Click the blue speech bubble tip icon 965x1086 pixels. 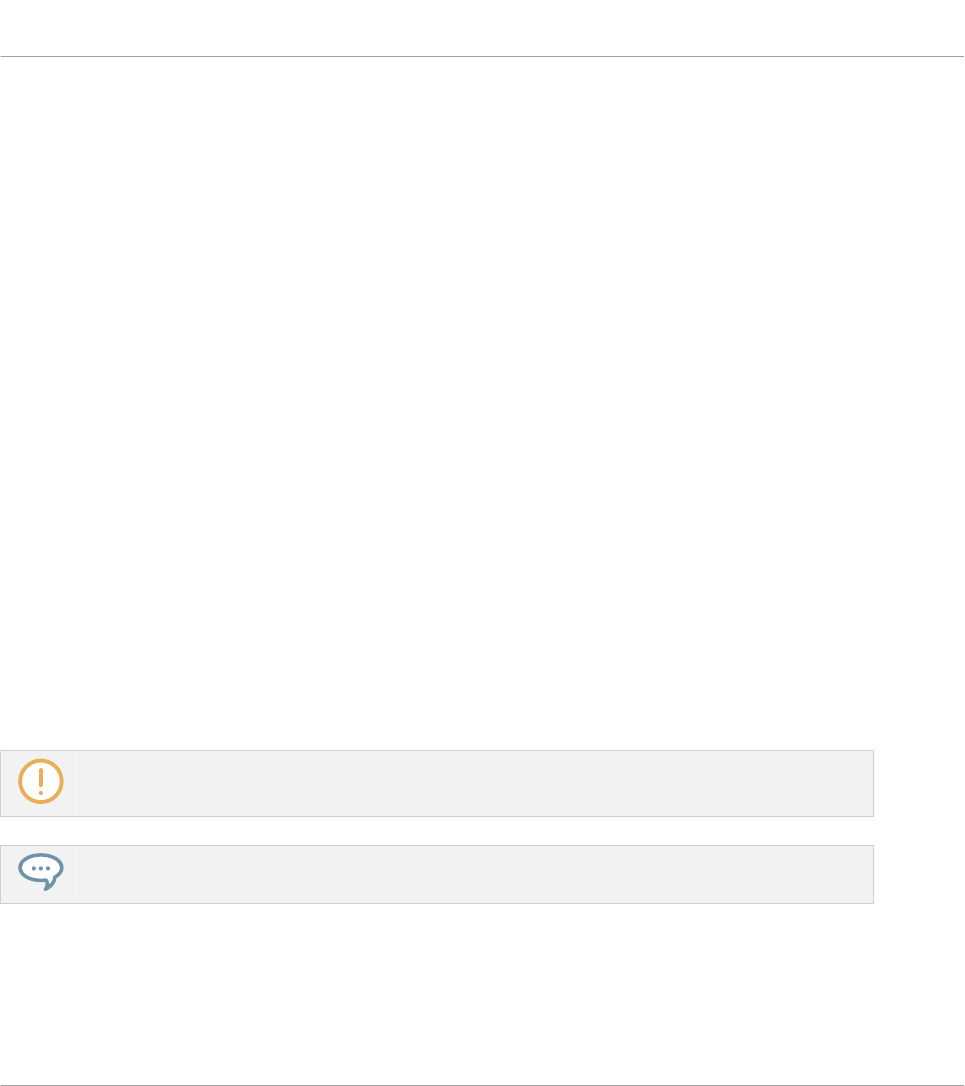point(40,873)
